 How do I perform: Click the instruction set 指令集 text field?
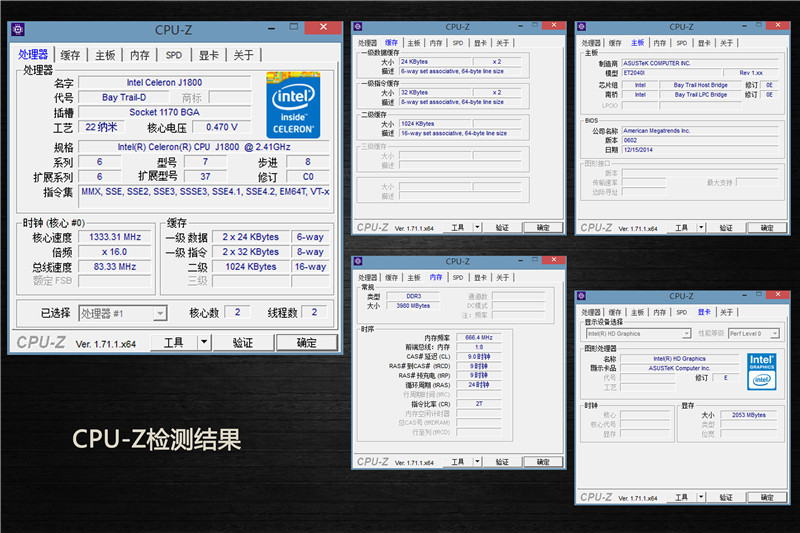click(205, 192)
